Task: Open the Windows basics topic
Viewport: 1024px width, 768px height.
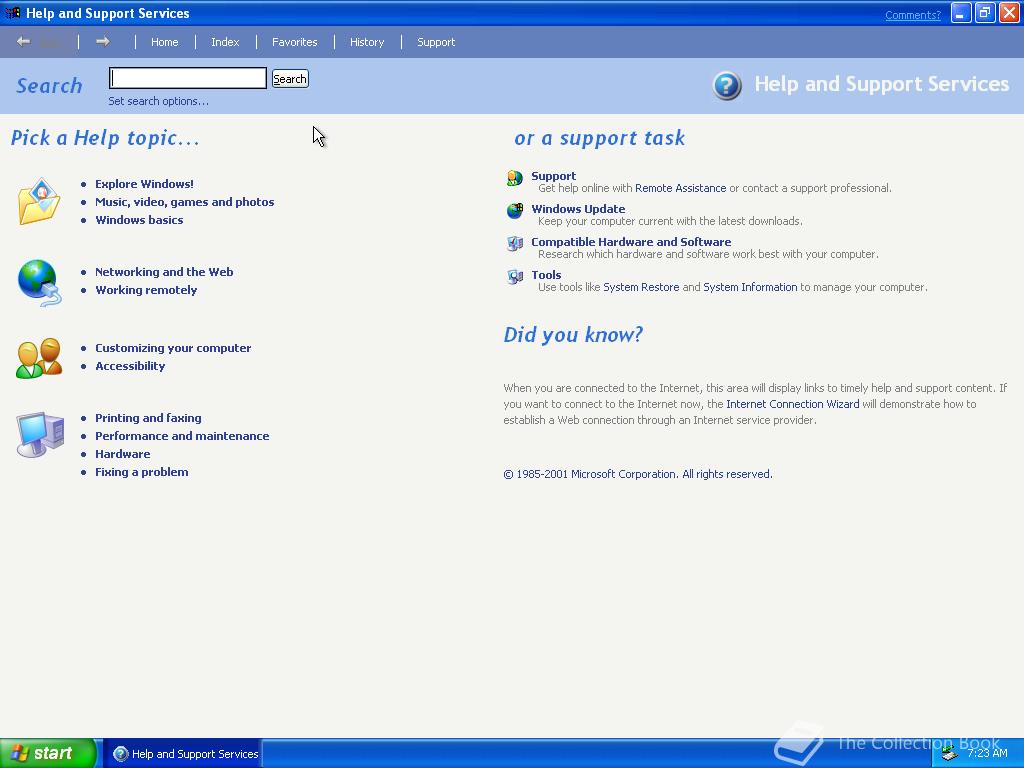Action: [139, 220]
